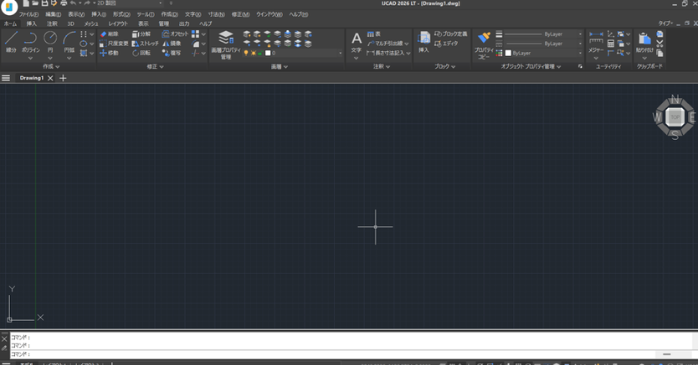Expand the Polyline (ポリライン) dropdown arrow
The width and height of the screenshot is (698, 365).
point(30,58)
